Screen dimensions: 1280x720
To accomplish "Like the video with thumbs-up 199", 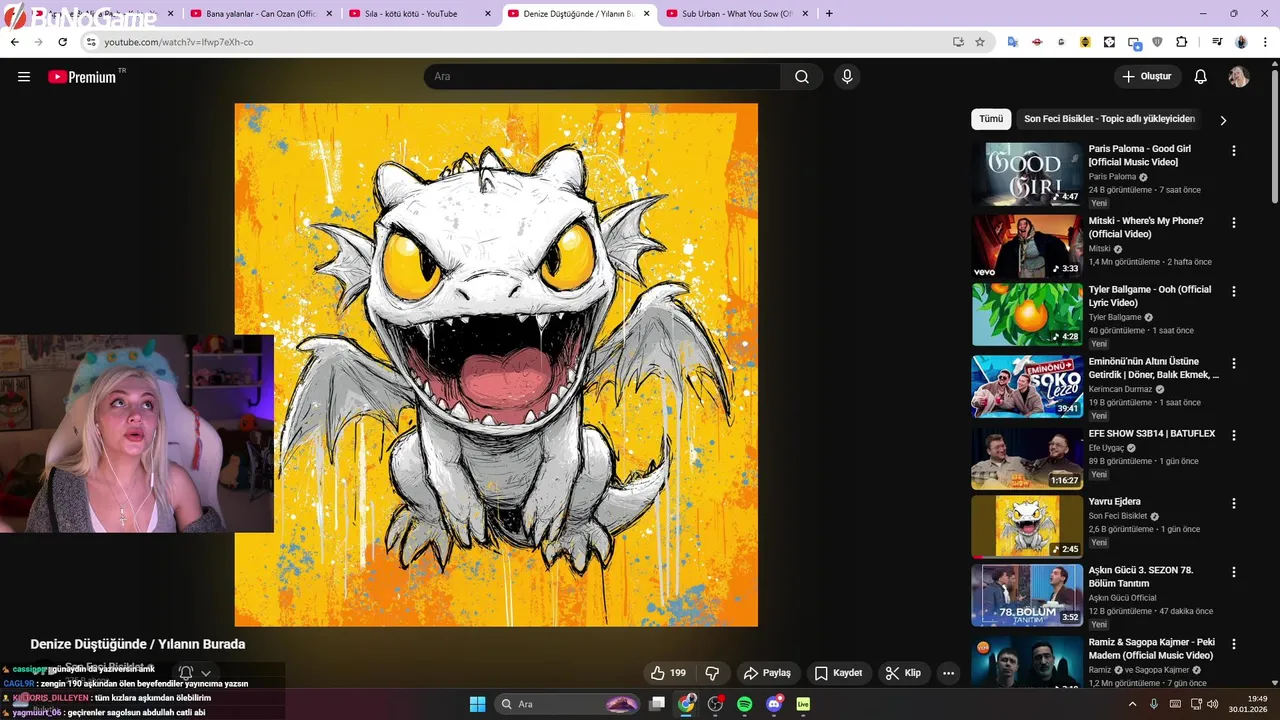I will 668,673.
